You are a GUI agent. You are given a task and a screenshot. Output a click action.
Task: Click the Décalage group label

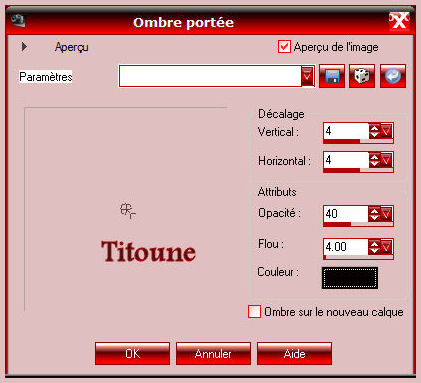click(281, 114)
